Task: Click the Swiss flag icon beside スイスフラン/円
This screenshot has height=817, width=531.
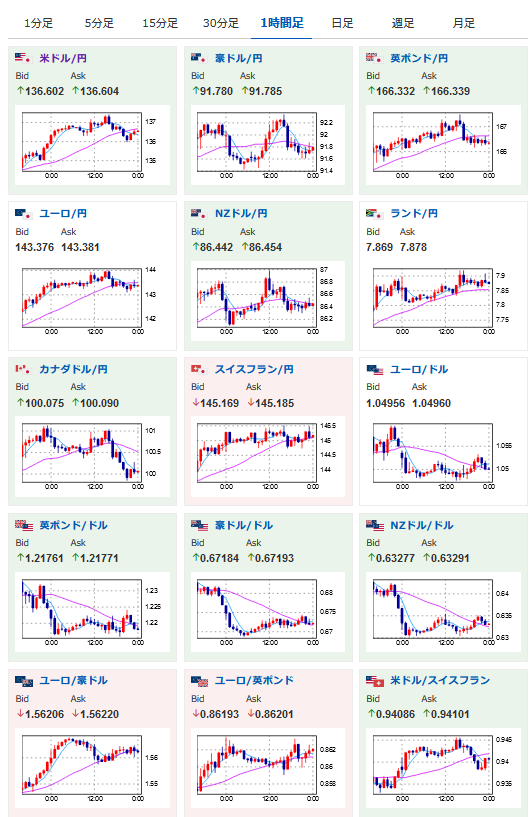Action: point(199,369)
